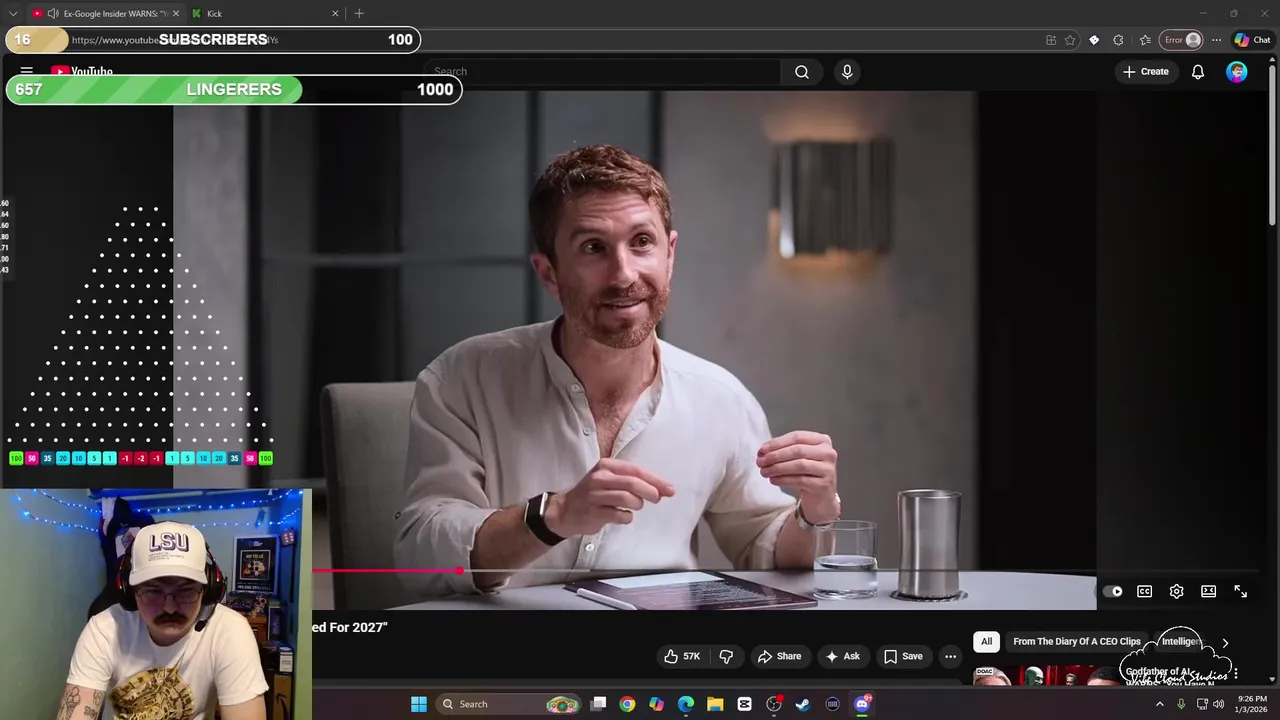Viewport: 1280px width, 720px height.
Task: Open Copilot Chat in Edge toolbar
Action: (1252, 40)
